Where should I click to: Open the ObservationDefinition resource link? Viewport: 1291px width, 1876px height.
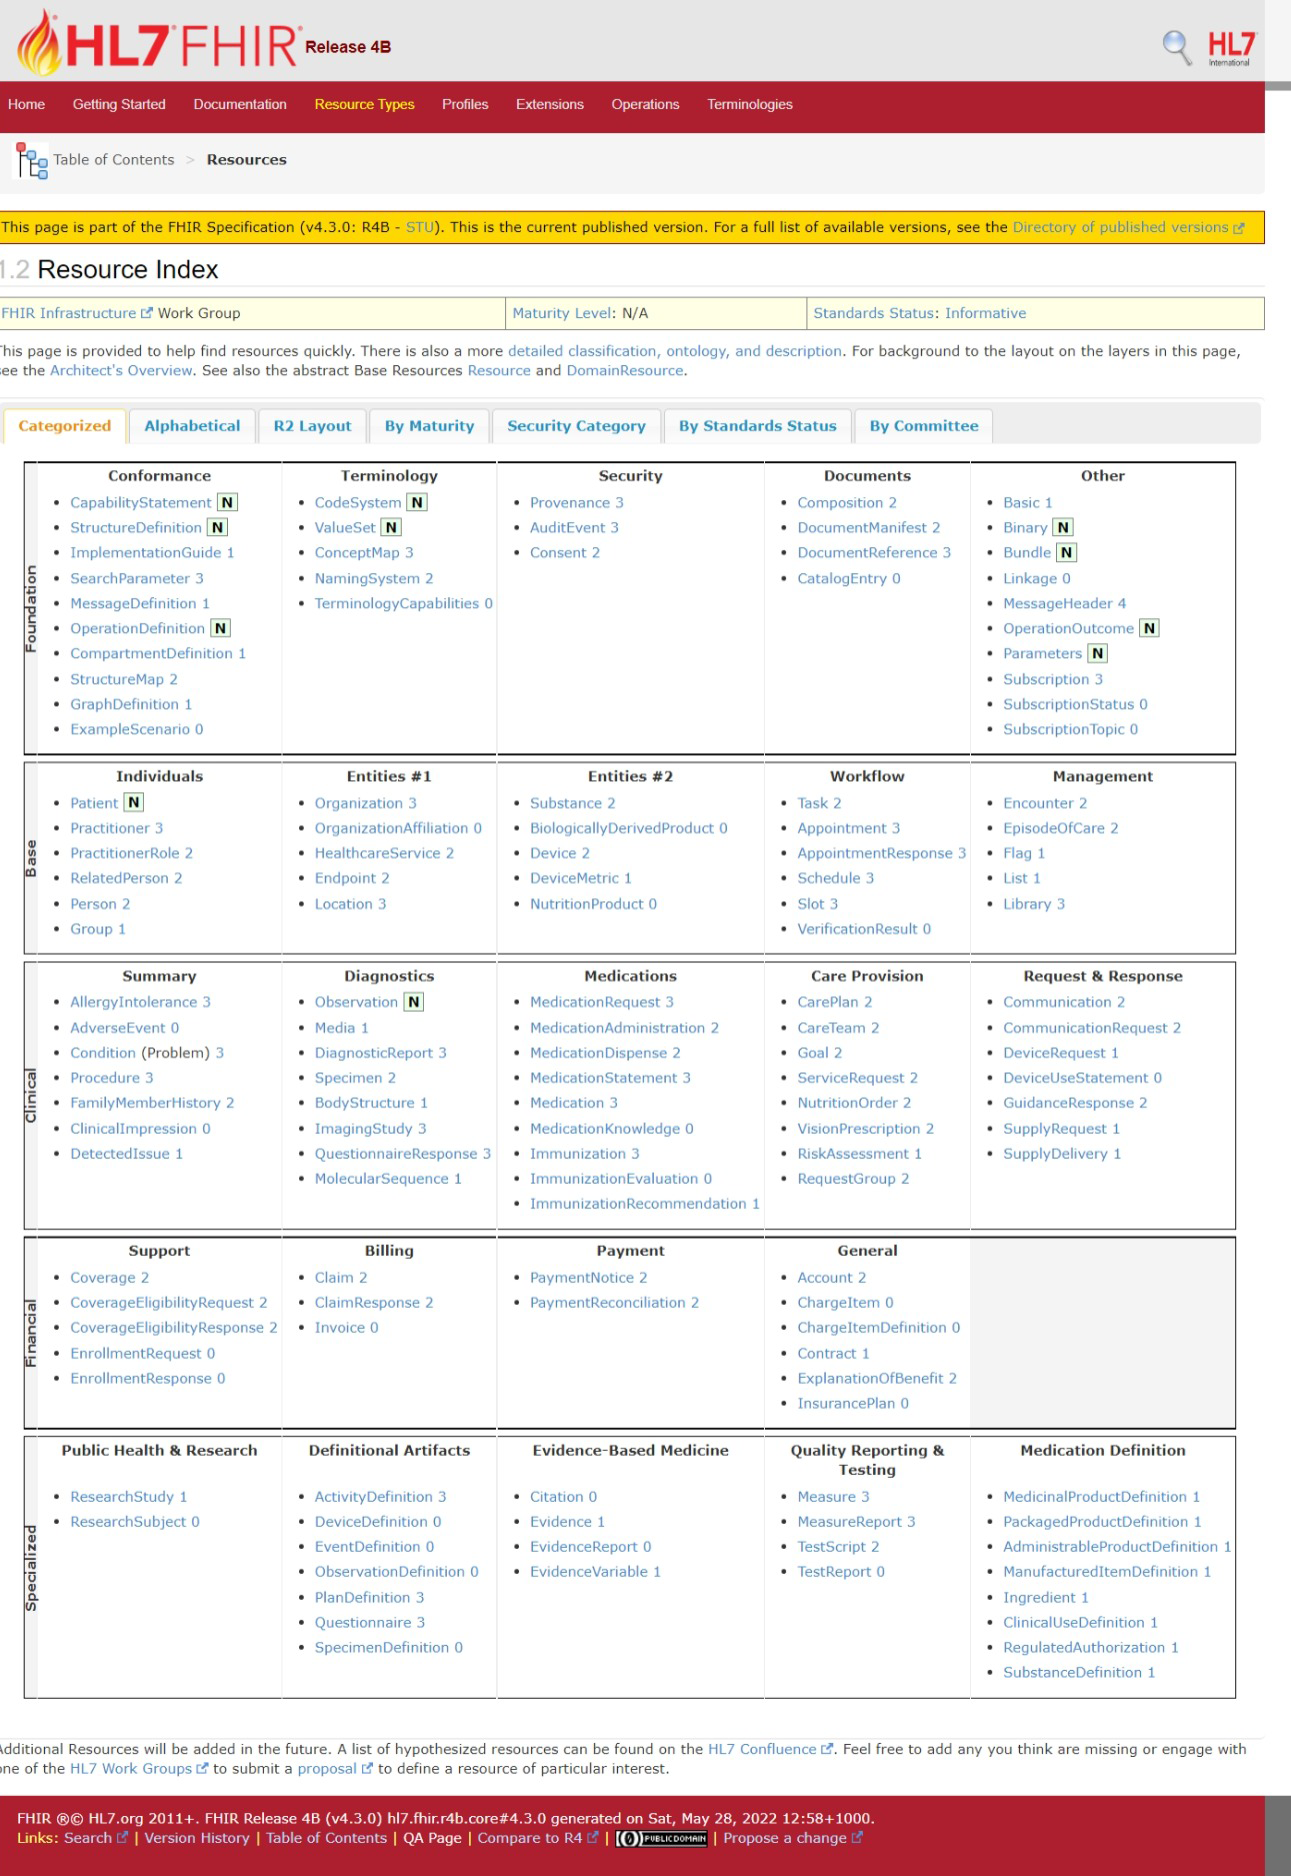point(390,1572)
